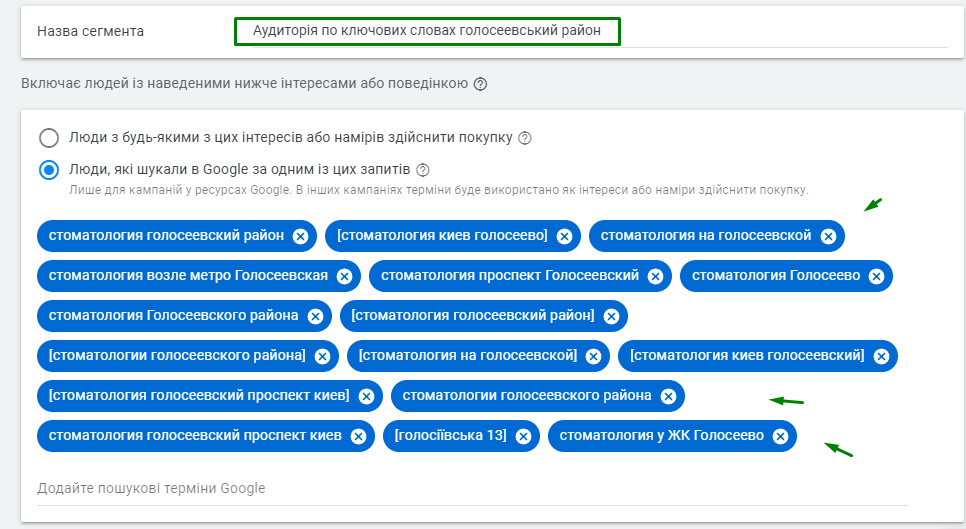
Task: Open help icon after 'за одним із цих запитів'
Action: [x=422, y=170]
